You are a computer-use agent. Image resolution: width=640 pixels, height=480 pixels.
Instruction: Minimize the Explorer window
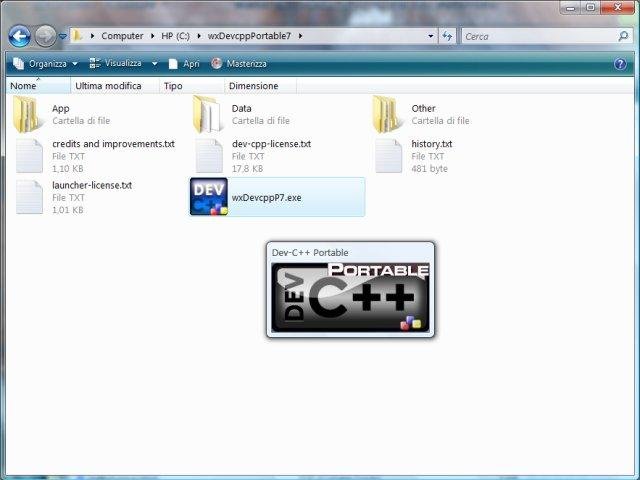point(571,8)
